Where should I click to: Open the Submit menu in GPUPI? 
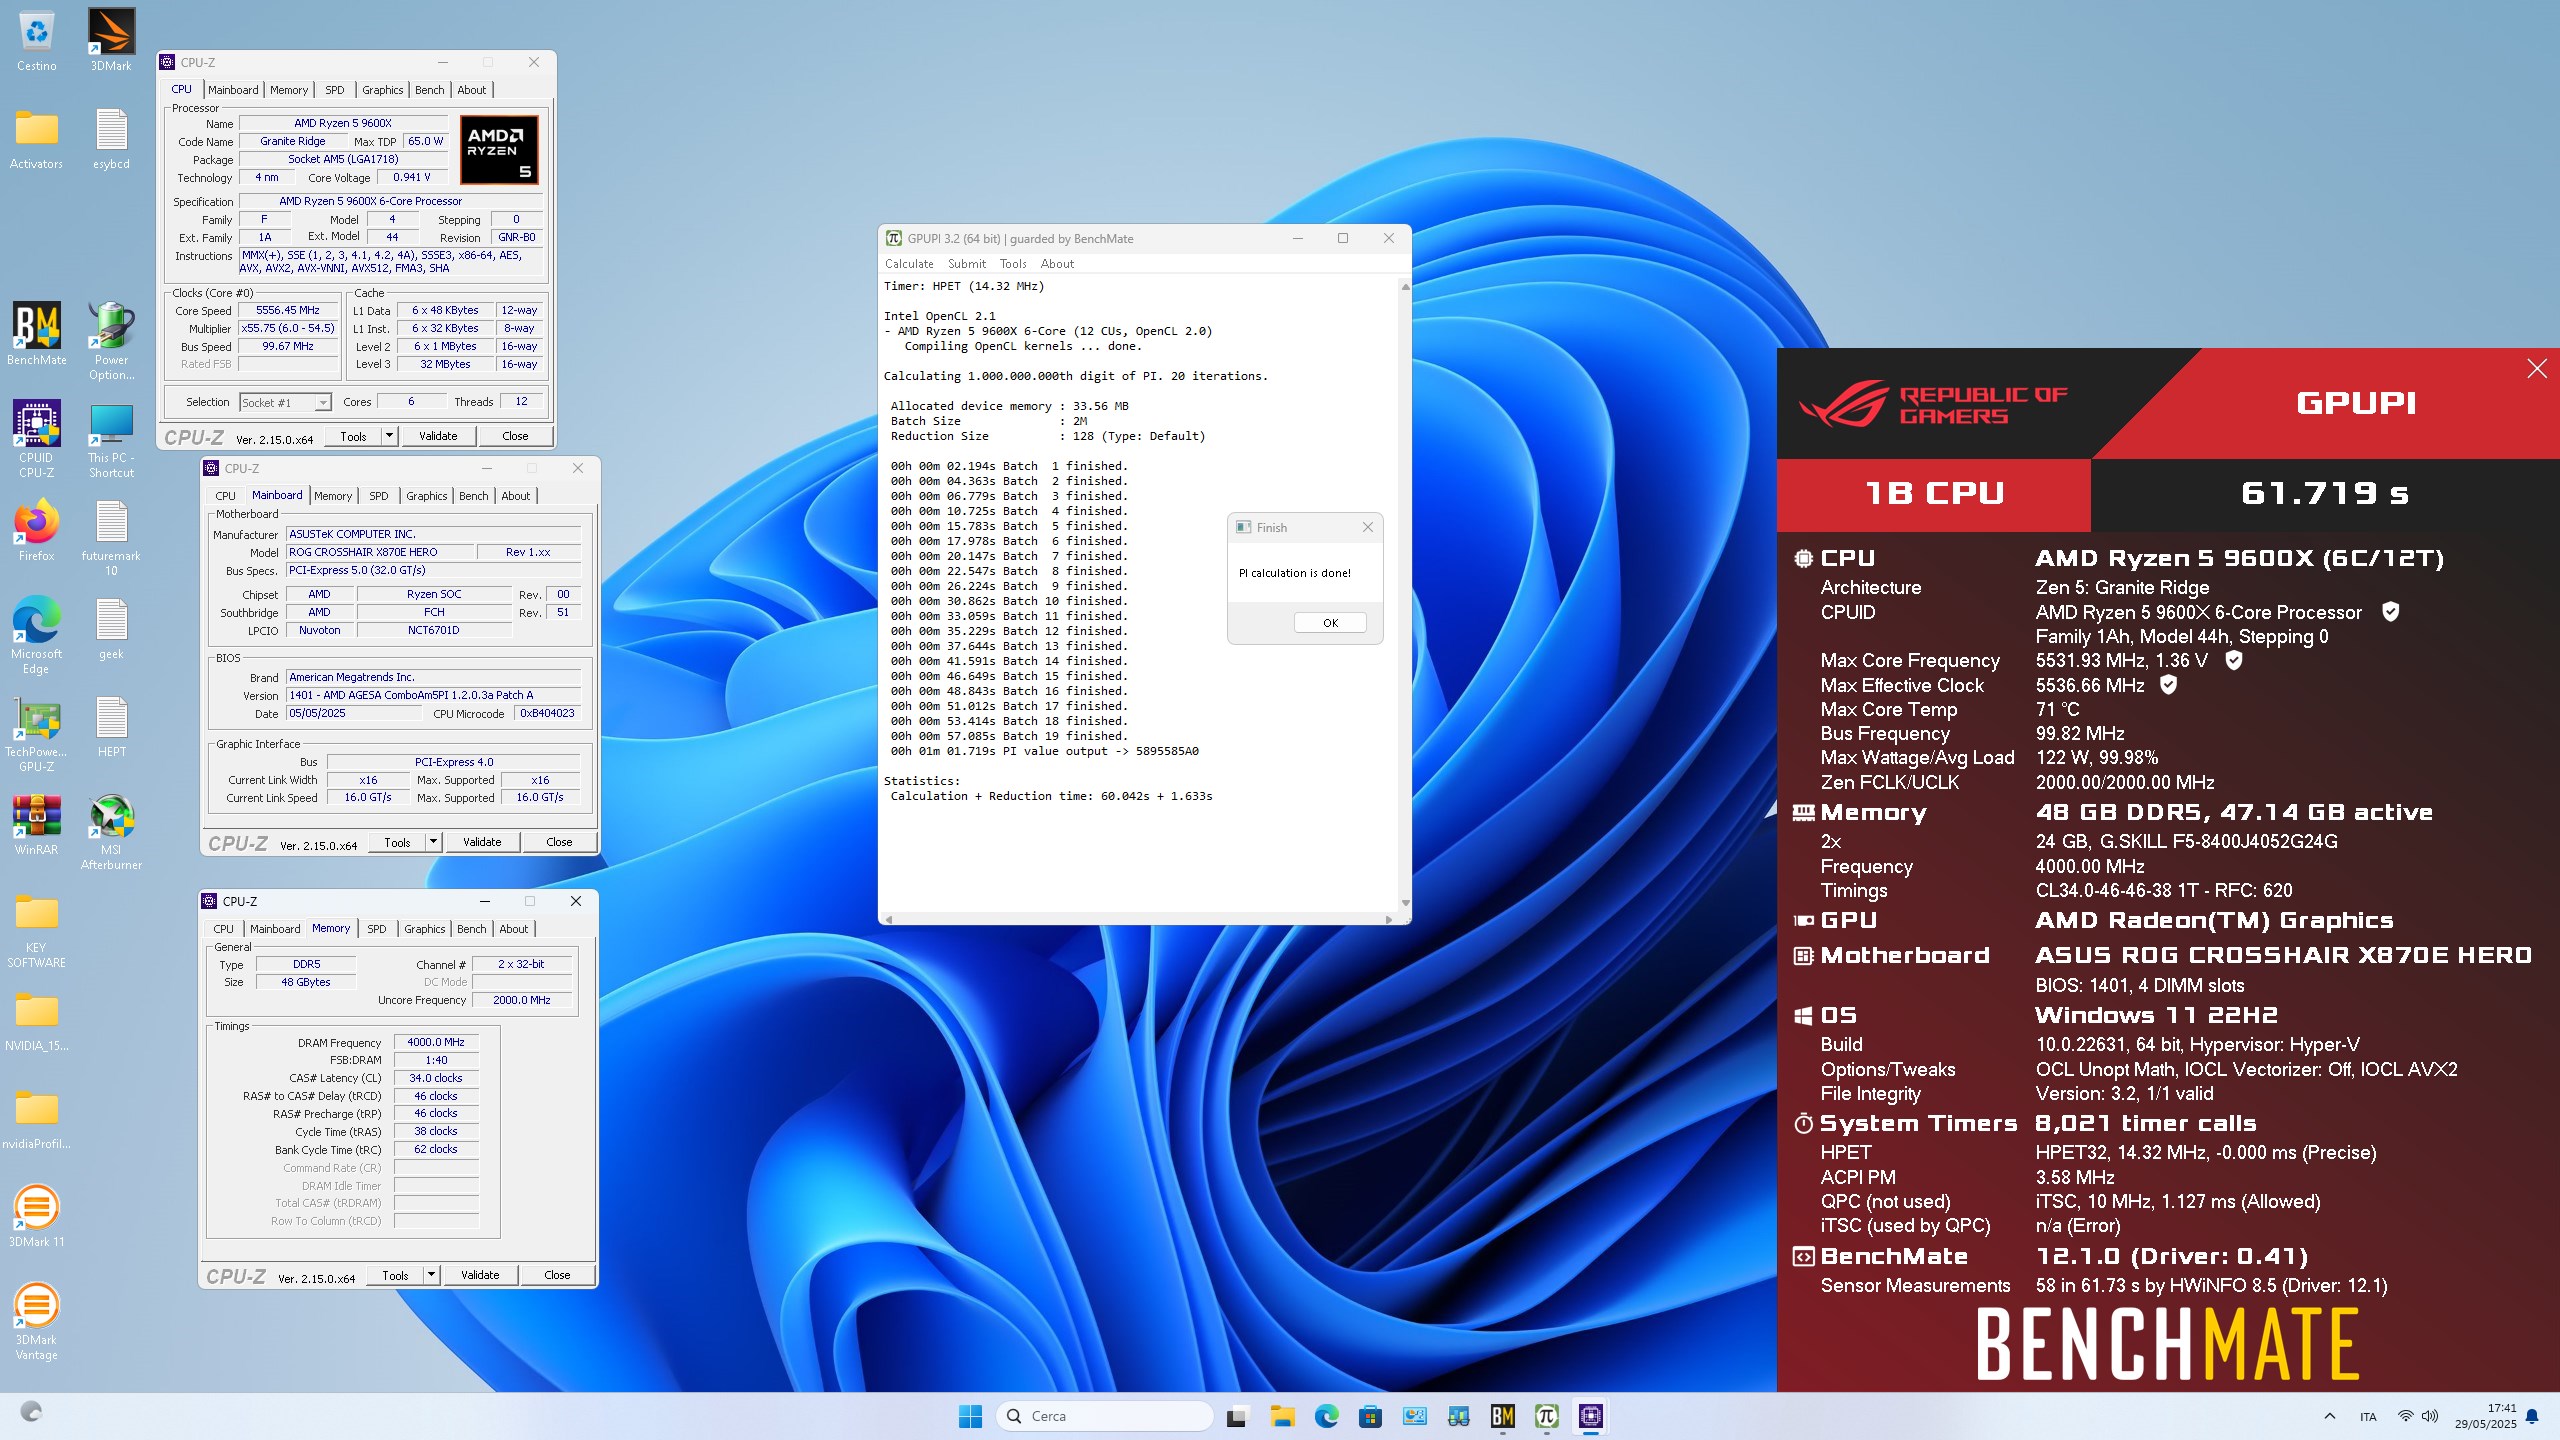[x=967, y=264]
